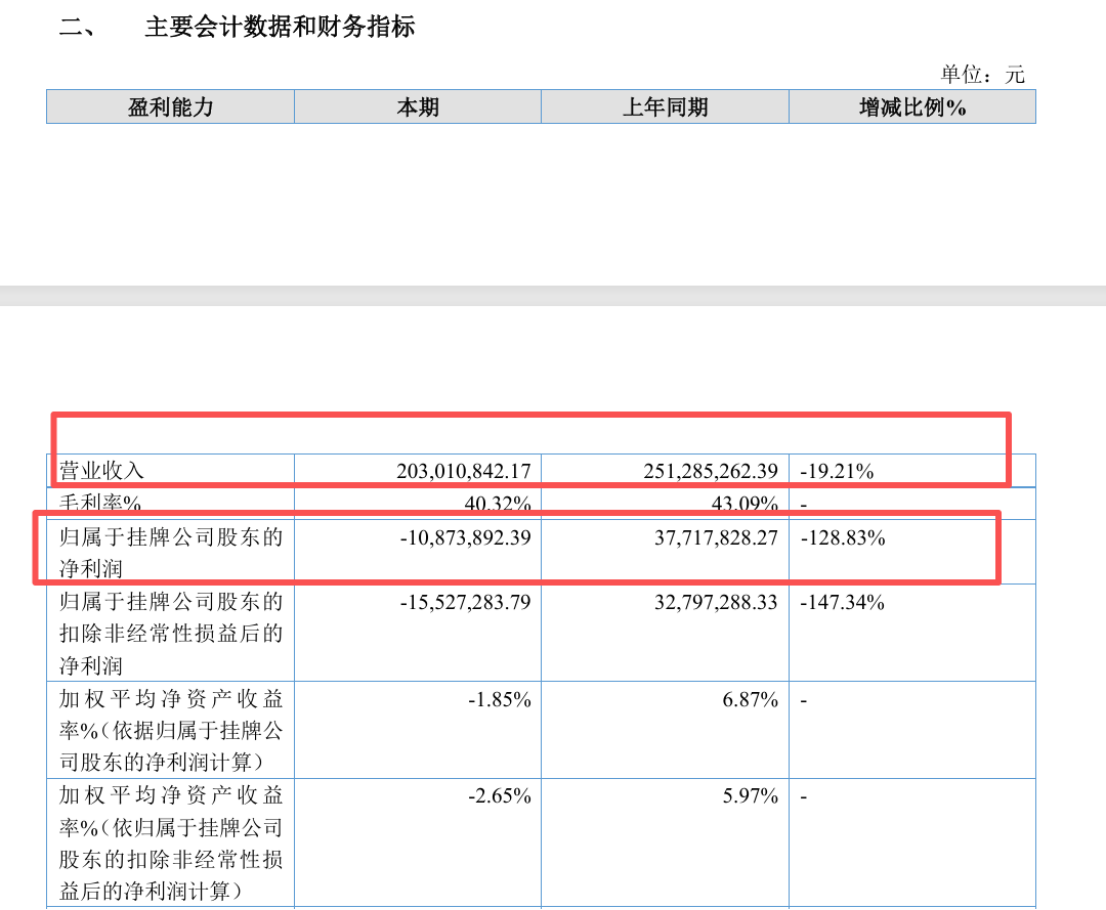The width and height of the screenshot is (1106, 910).
Task: Select the 盈利能力 column header
Action: [x=170, y=107]
